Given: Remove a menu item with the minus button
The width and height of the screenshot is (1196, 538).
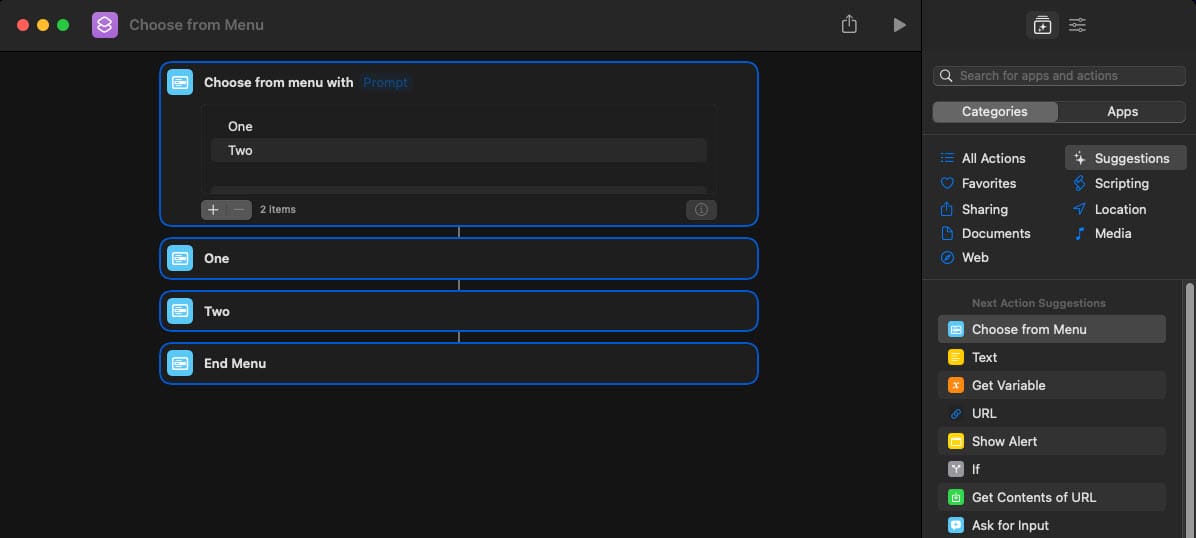Looking at the screenshot, I should coord(239,209).
